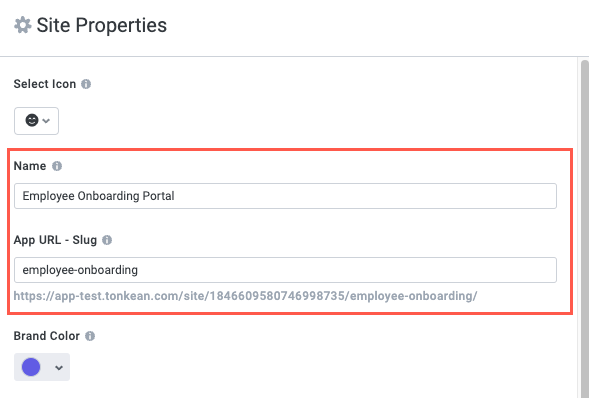This screenshot has height=398, width=589.
Task: Click the info icon beside App URL - Slug
Action: click(107, 240)
